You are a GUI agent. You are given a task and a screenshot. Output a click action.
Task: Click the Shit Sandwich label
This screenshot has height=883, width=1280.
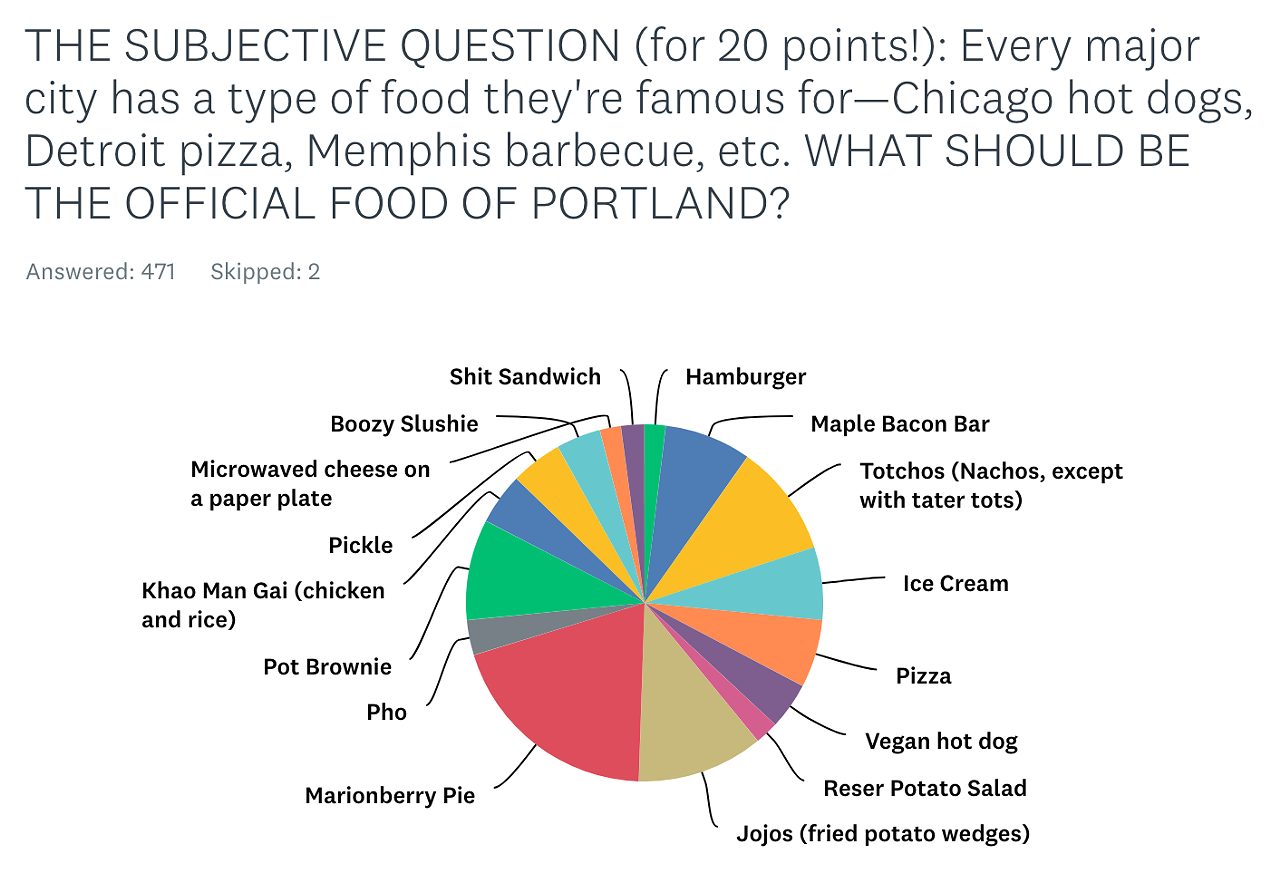(x=525, y=377)
